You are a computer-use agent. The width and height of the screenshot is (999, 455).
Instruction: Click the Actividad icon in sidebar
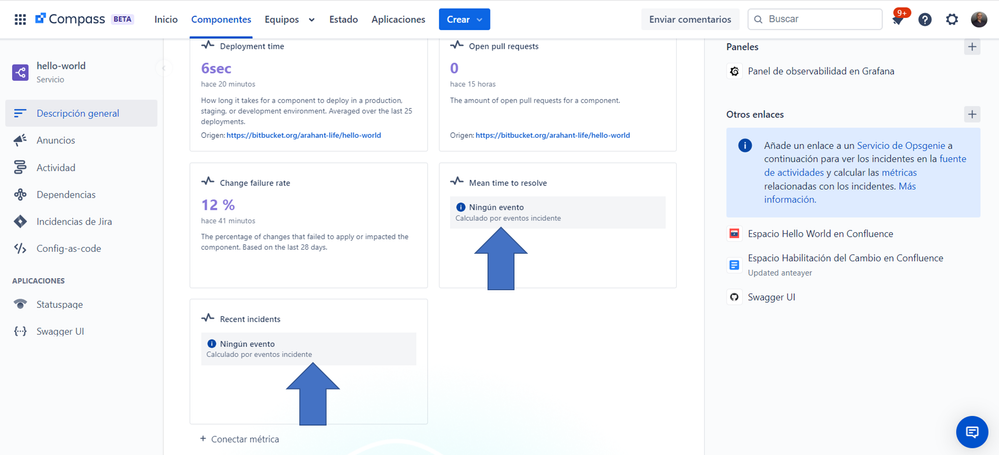click(x=20, y=168)
